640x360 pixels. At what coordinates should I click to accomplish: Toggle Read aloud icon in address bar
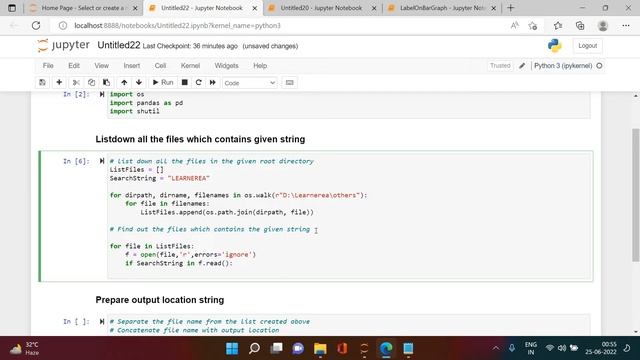tap(514, 25)
